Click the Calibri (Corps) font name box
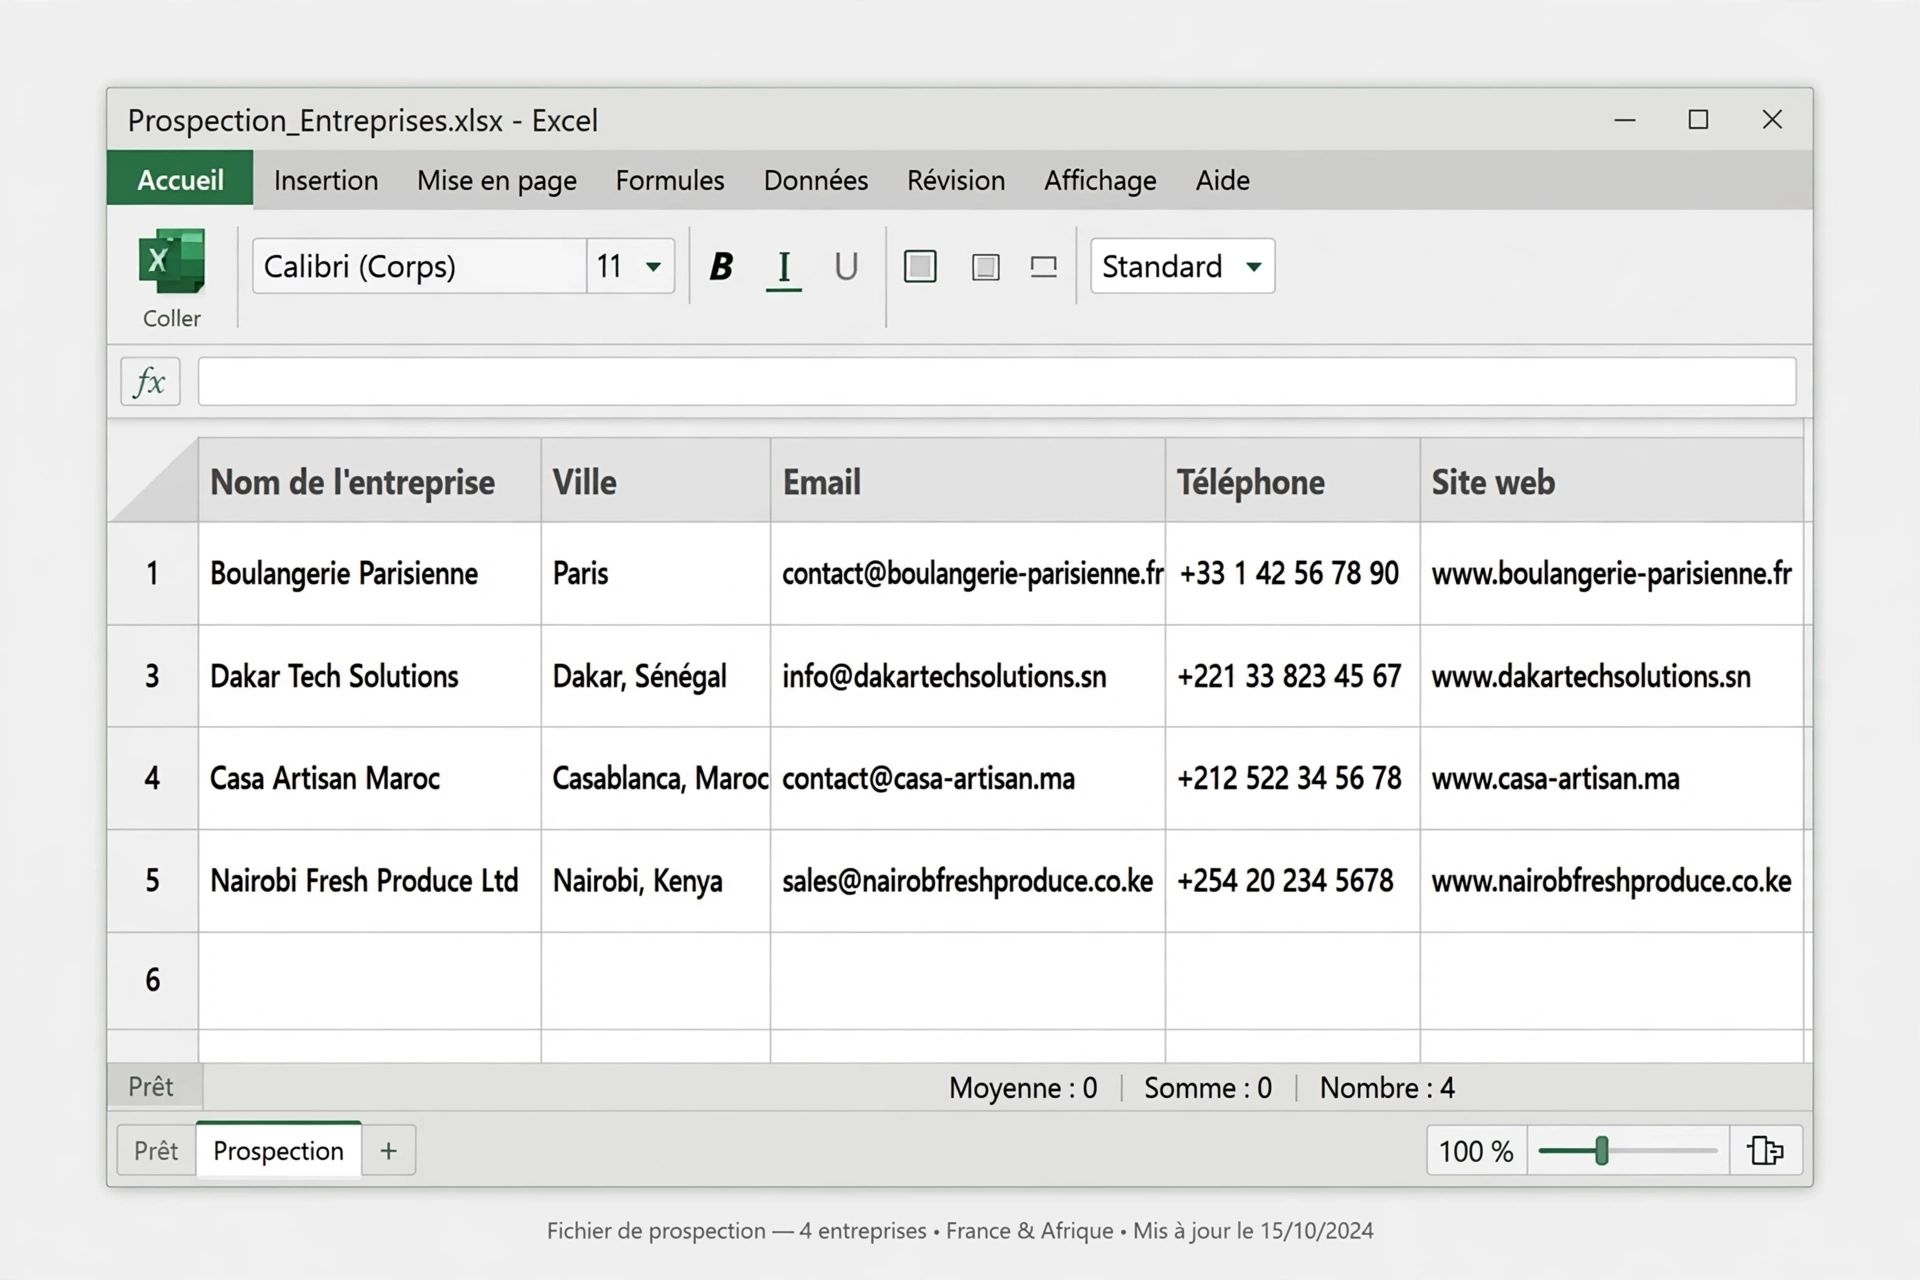1920x1280 pixels. tap(419, 266)
